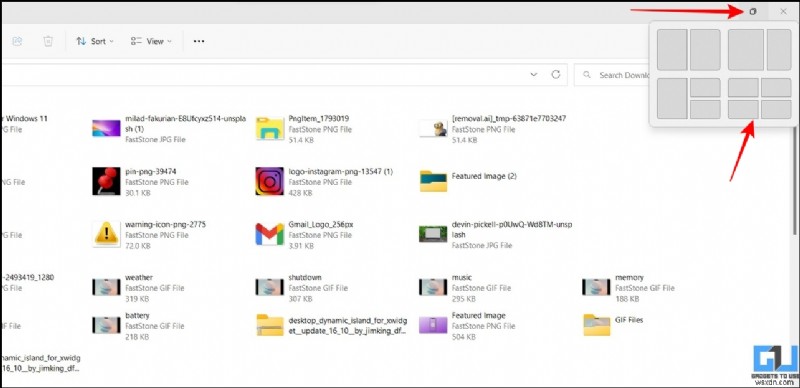
Task: Open the Sort dropdown
Action: point(95,41)
